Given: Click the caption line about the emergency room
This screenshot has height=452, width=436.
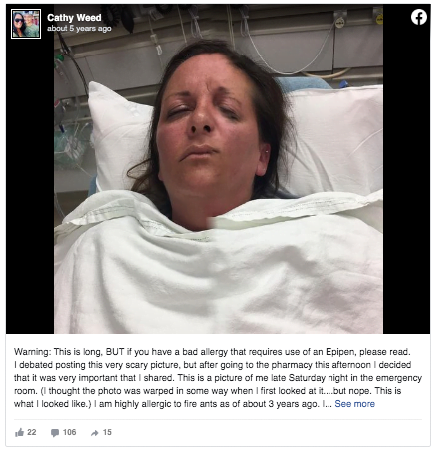Looking at the screenshot, I should click(x=218, y=378).
